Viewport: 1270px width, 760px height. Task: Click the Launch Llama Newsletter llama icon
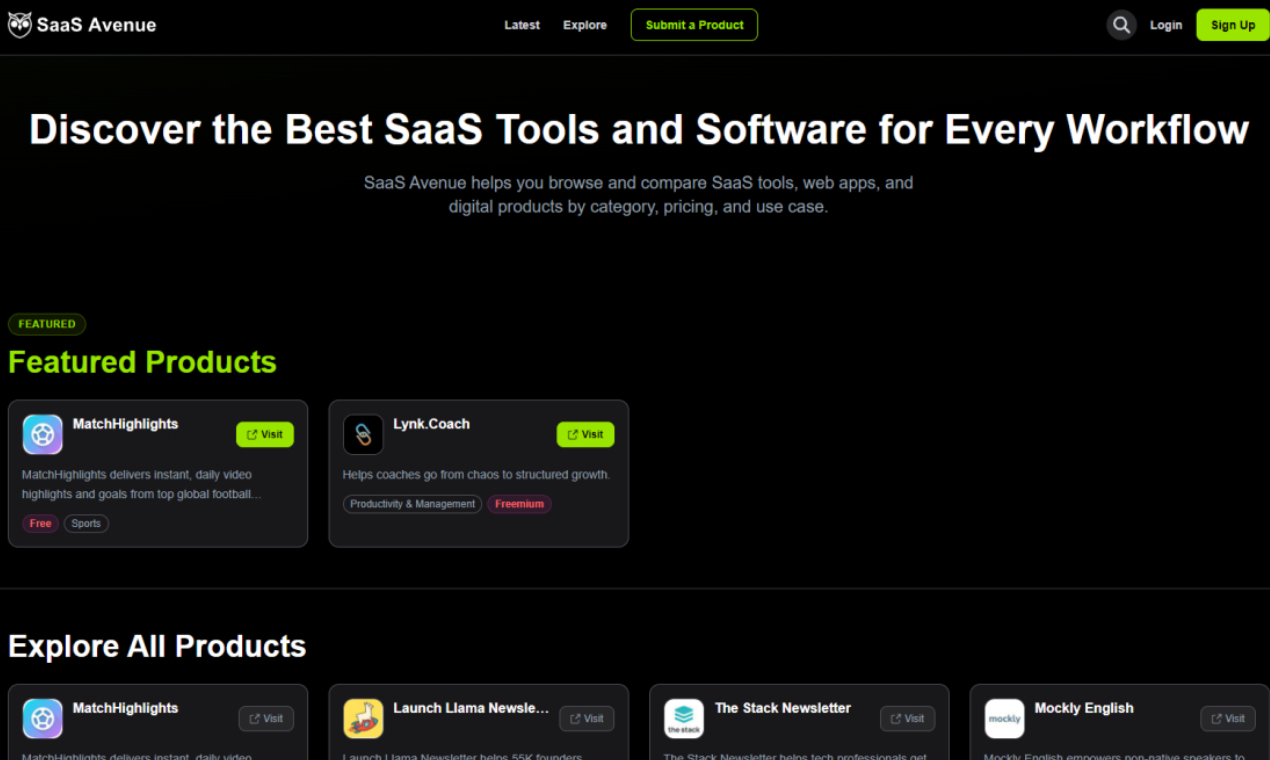(363, 719)
